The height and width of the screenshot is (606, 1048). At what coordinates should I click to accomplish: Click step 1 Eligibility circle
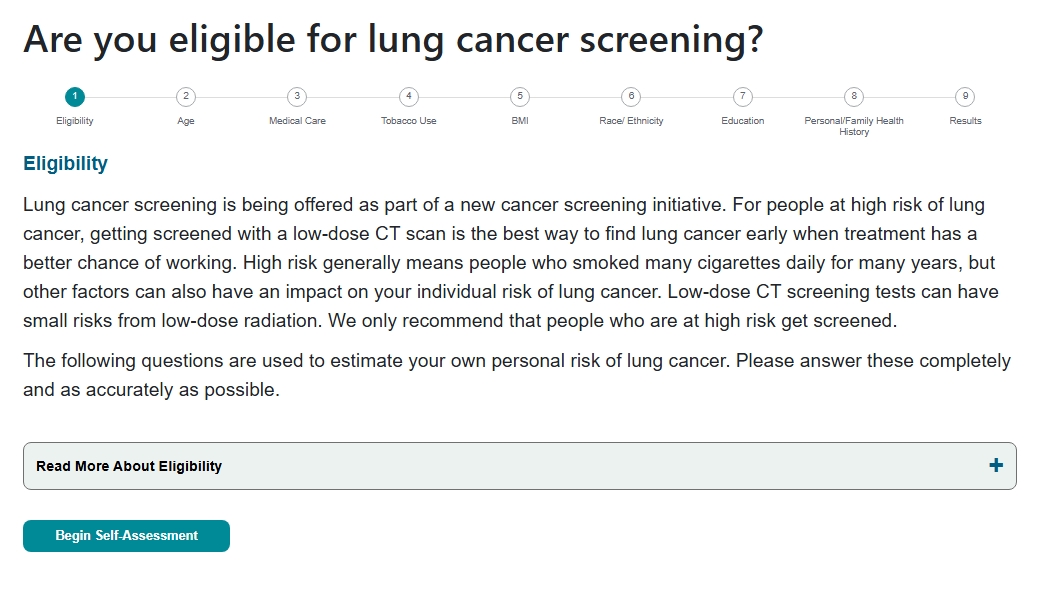click(75, 97)
